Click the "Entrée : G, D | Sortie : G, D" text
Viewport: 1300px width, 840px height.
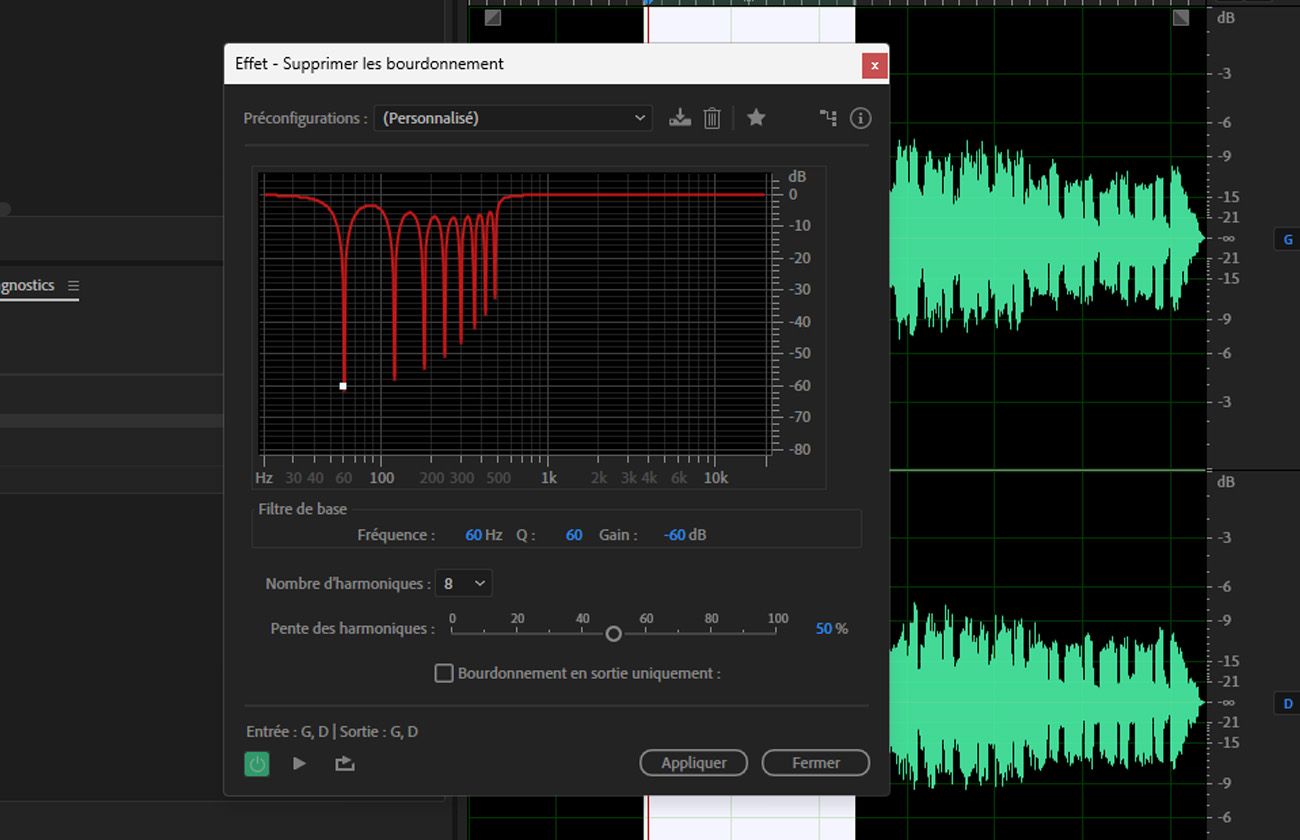(332, 732)
